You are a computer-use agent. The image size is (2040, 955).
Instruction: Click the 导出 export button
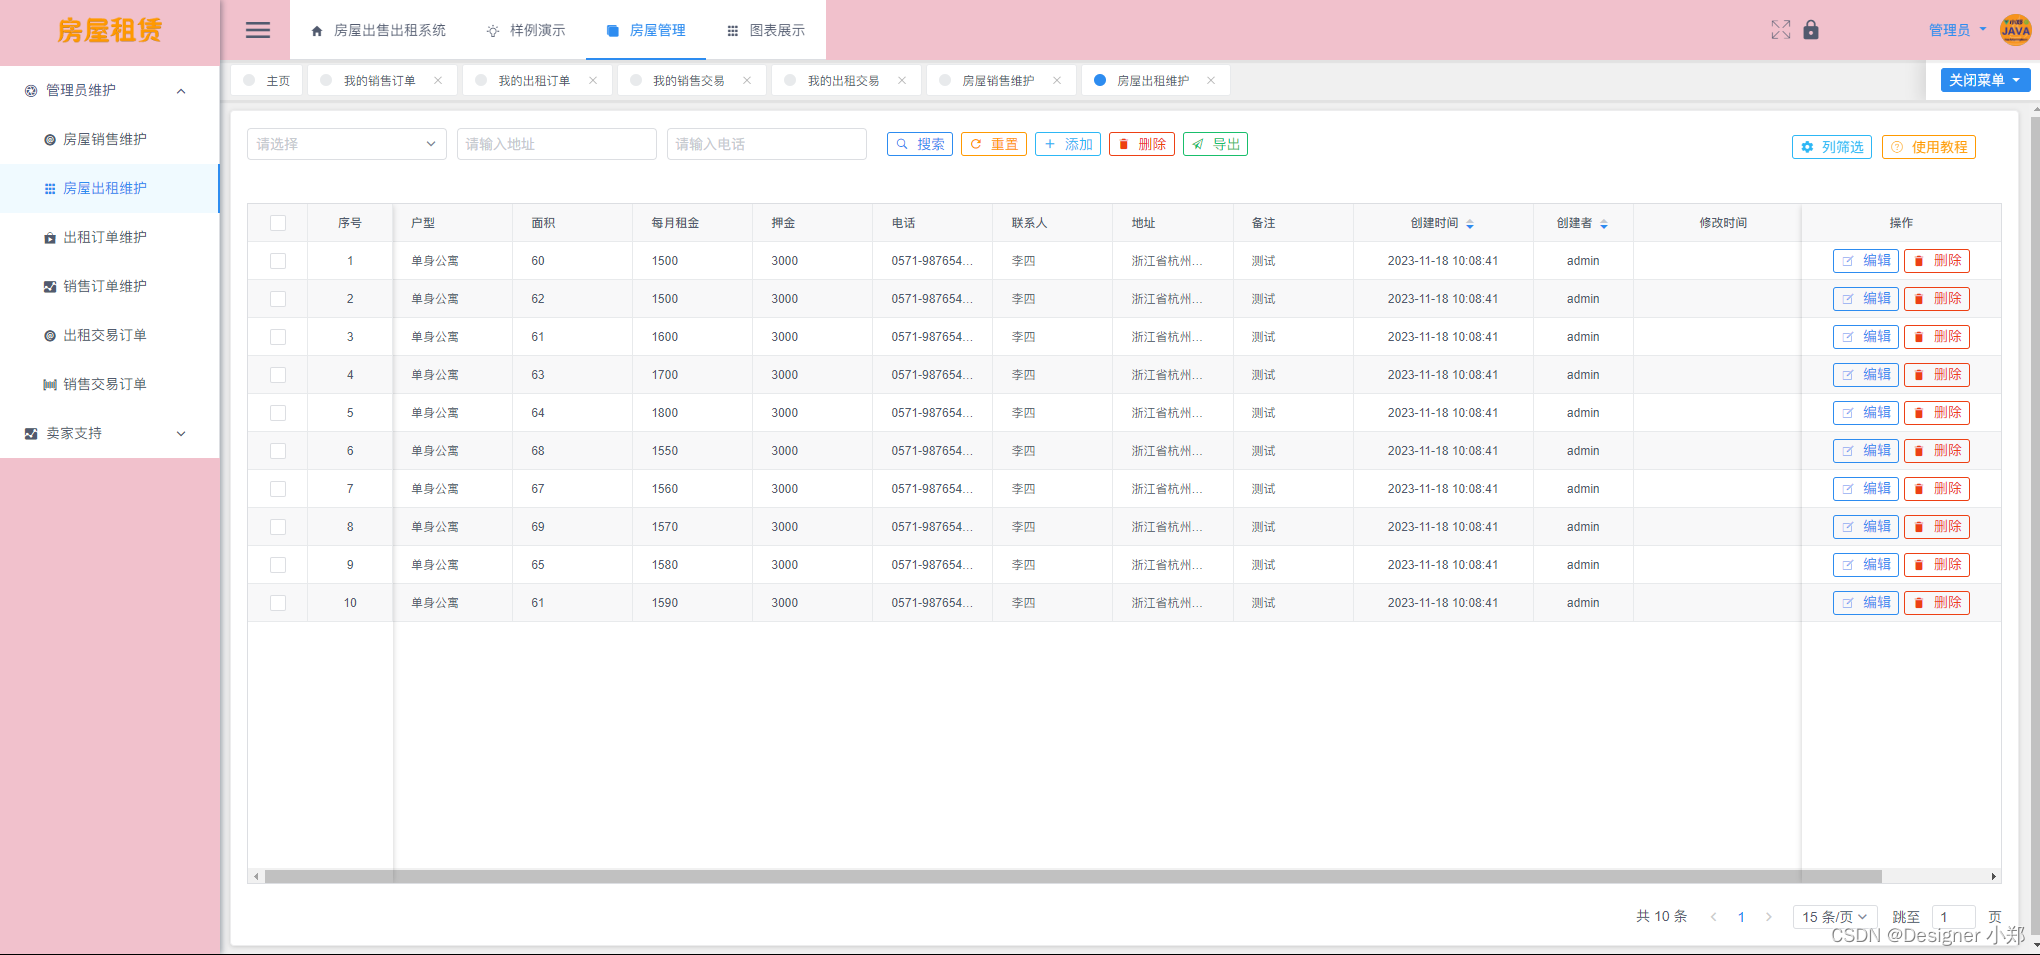tap(1215, 144)
